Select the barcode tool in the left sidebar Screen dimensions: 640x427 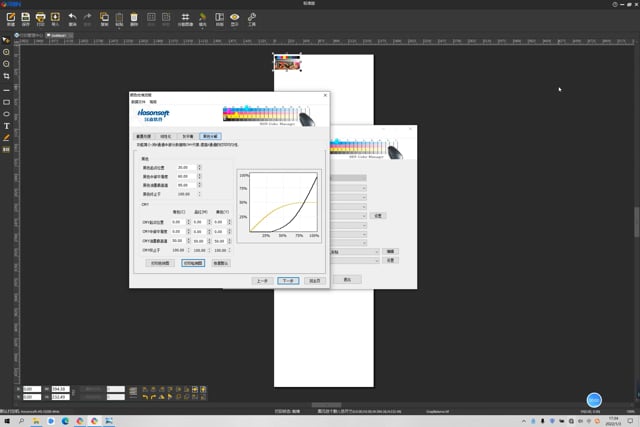tap(6, 150)
